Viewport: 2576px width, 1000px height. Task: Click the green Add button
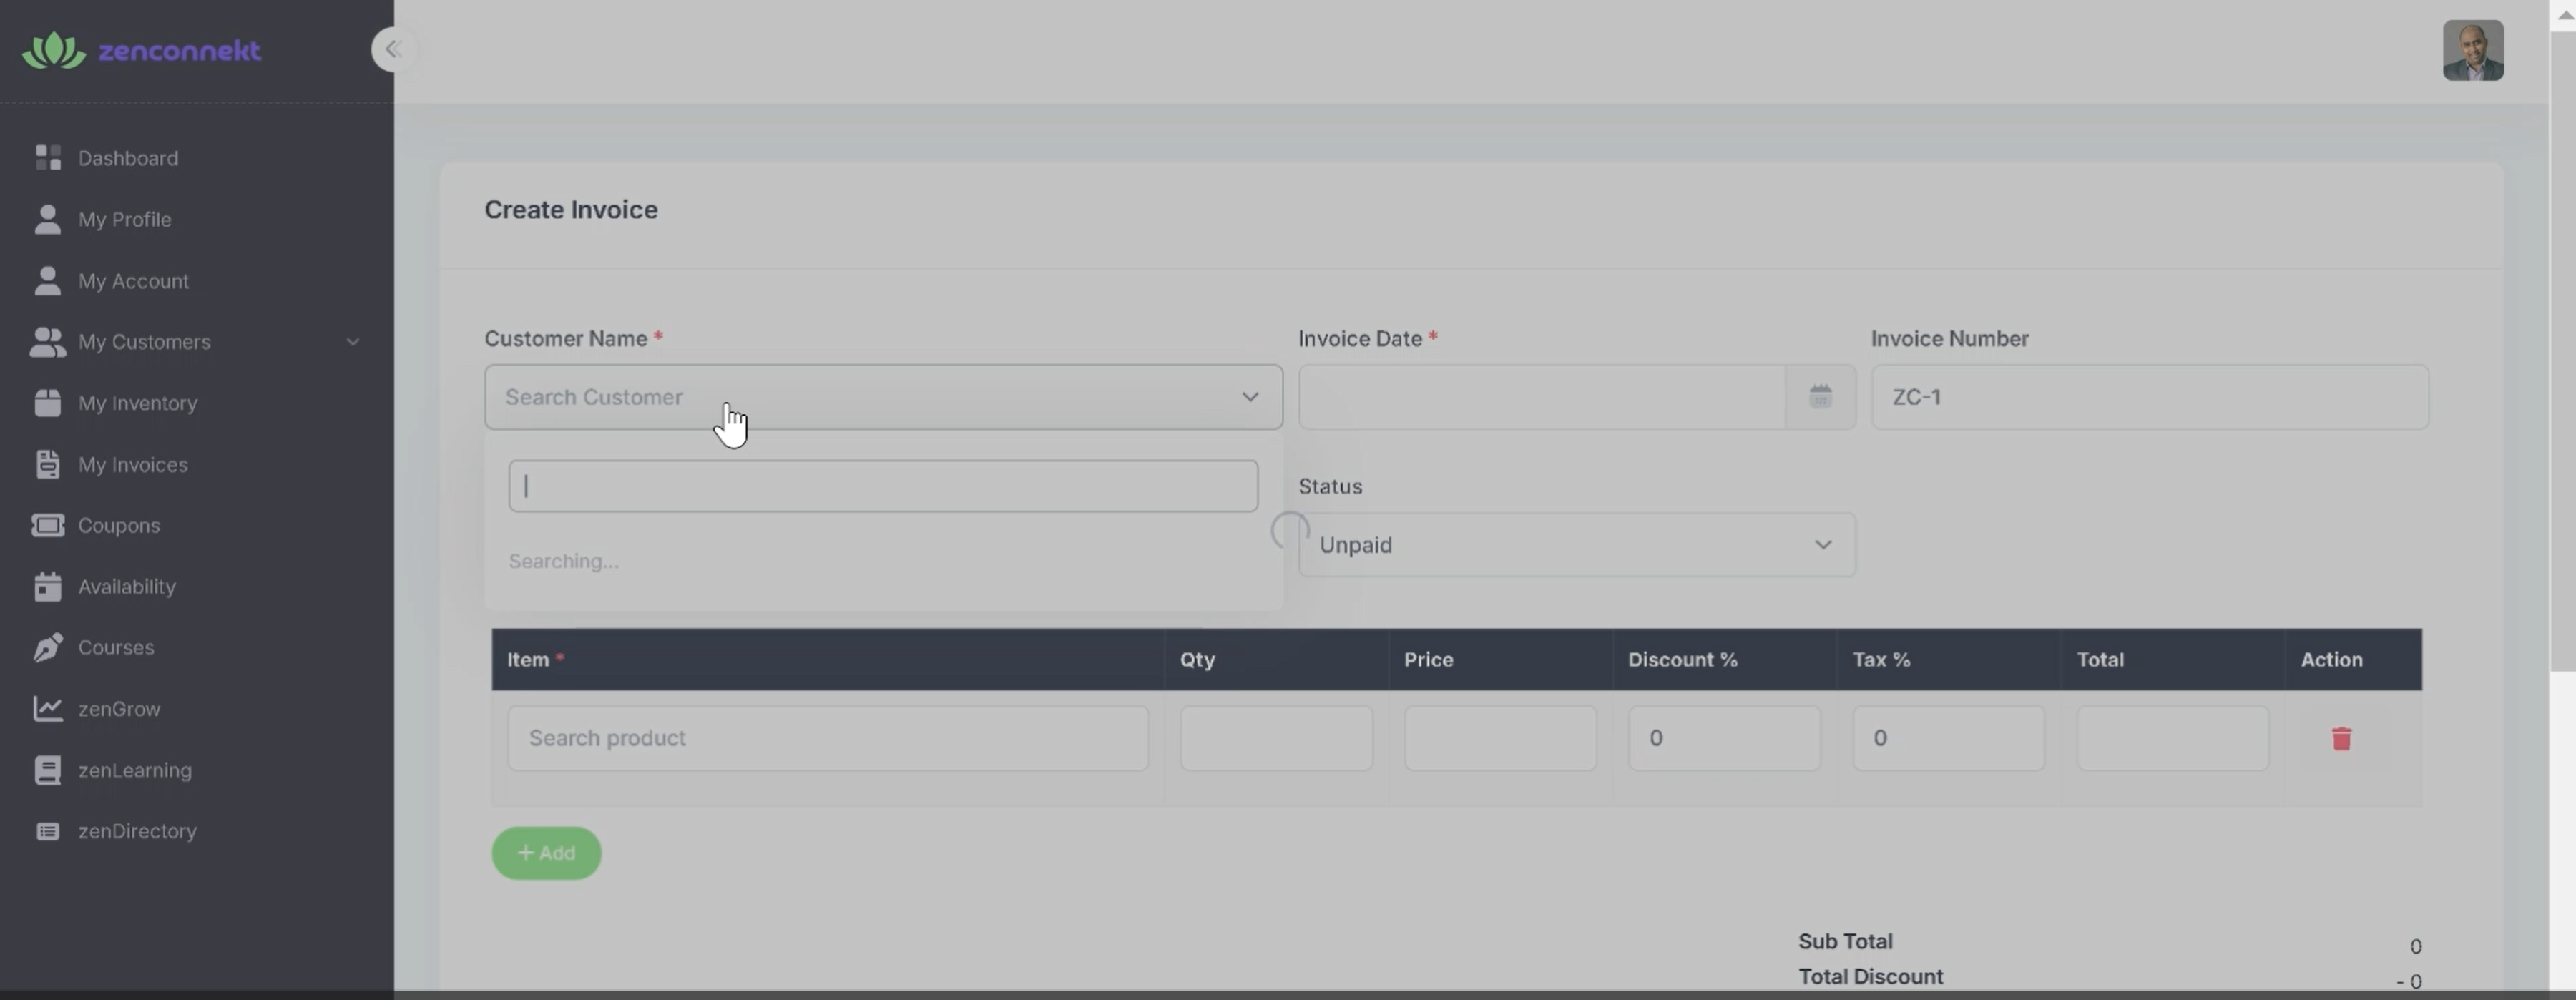pyautogui.click(x=546, y=853)
